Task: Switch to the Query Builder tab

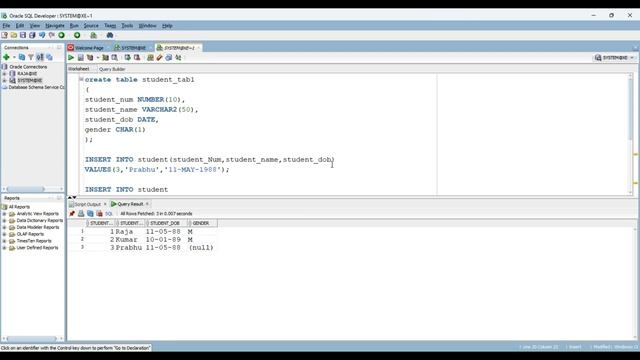Action: pos(112,69)
